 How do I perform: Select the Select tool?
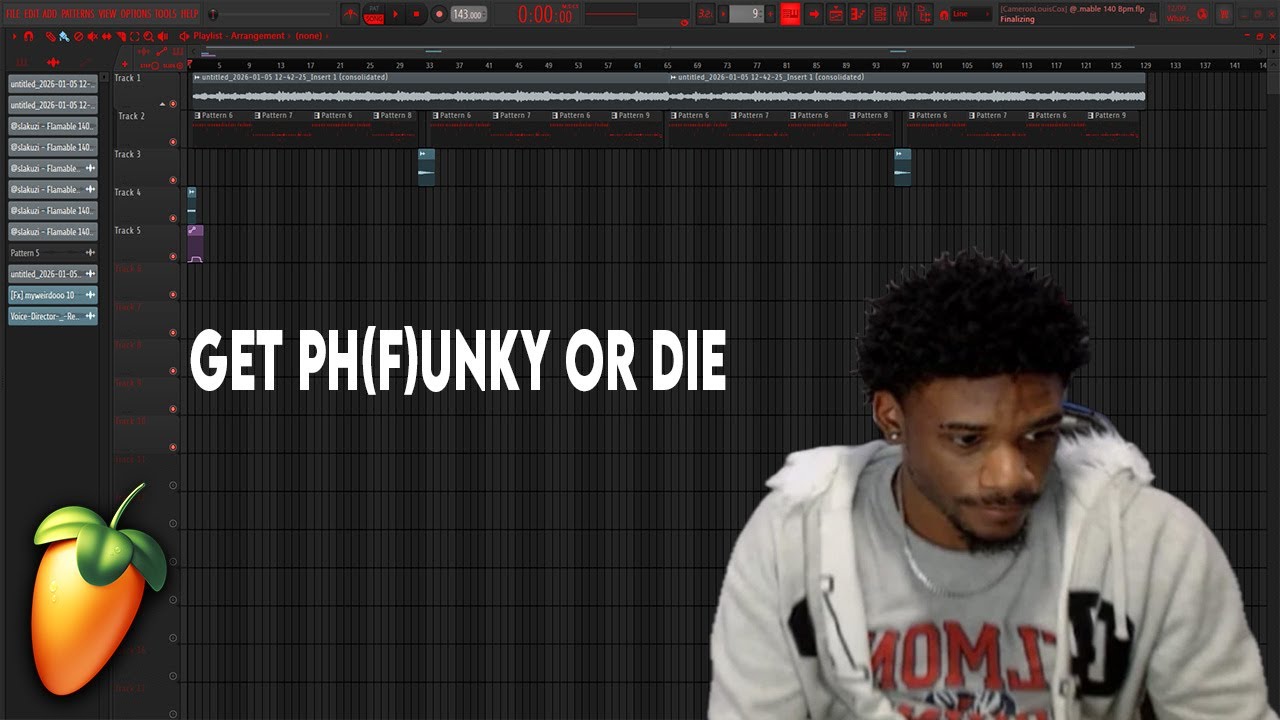click(134, 36)
